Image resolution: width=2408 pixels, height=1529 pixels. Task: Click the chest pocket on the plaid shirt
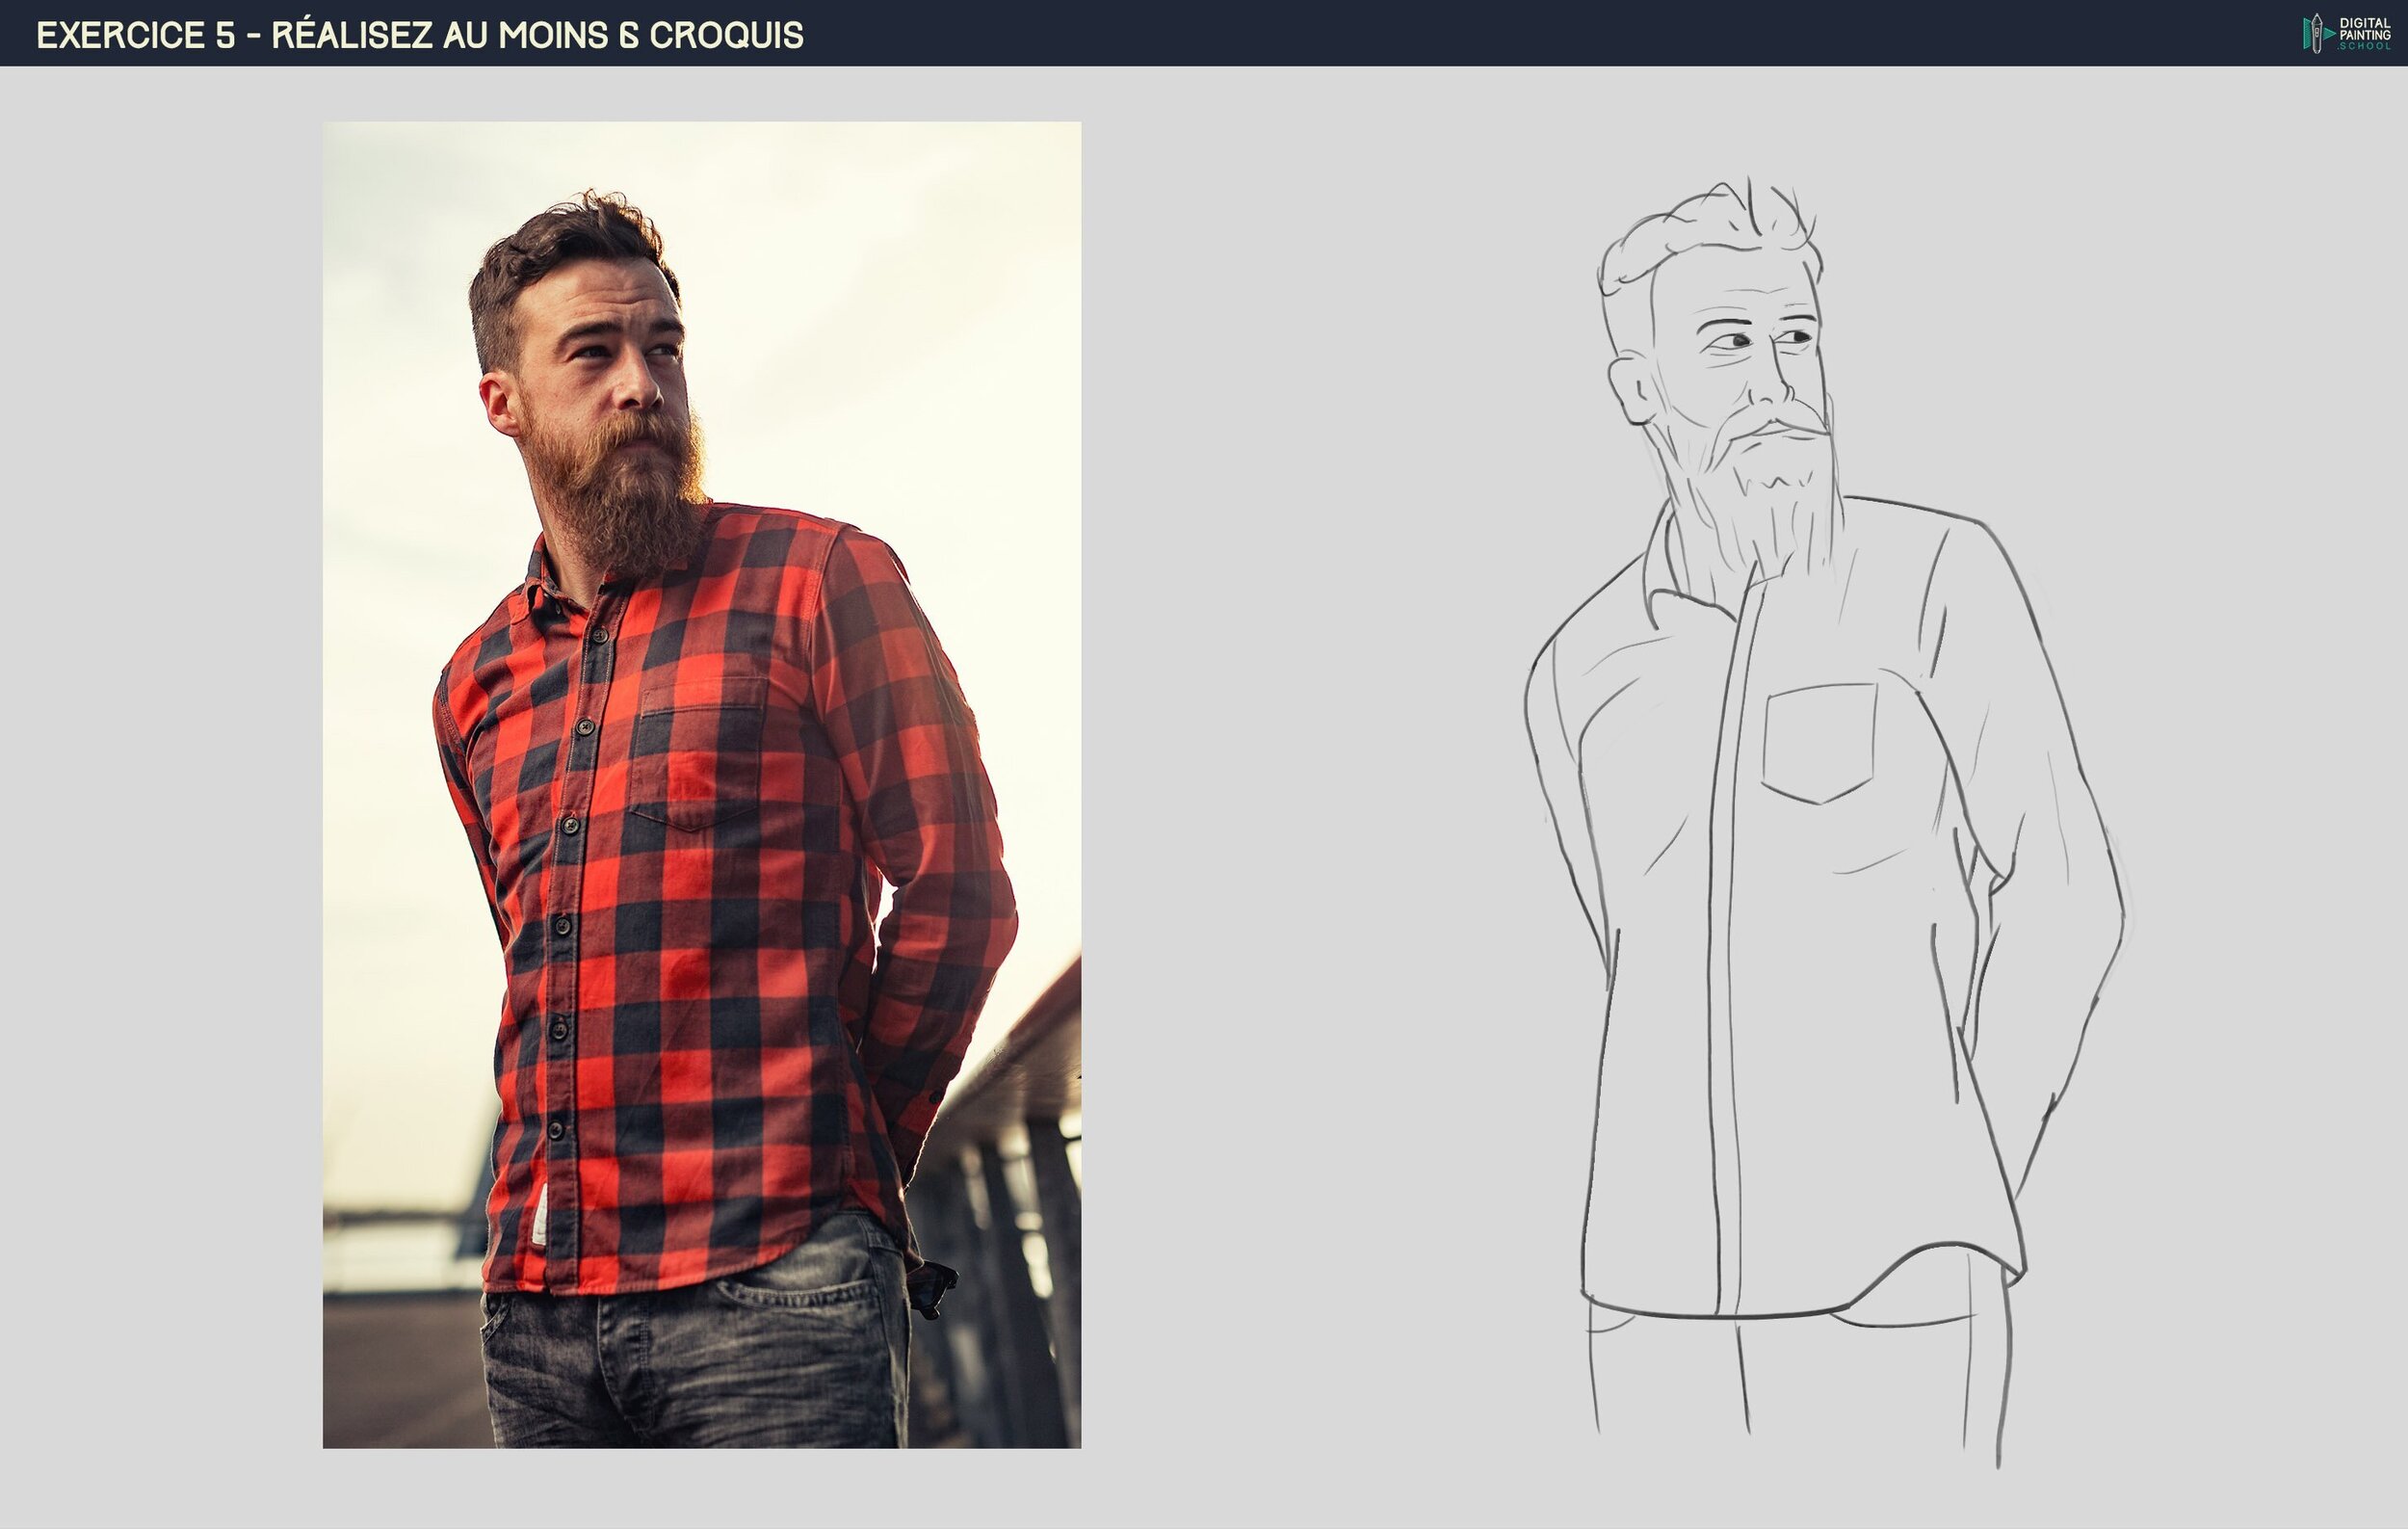tap(698, 757)
